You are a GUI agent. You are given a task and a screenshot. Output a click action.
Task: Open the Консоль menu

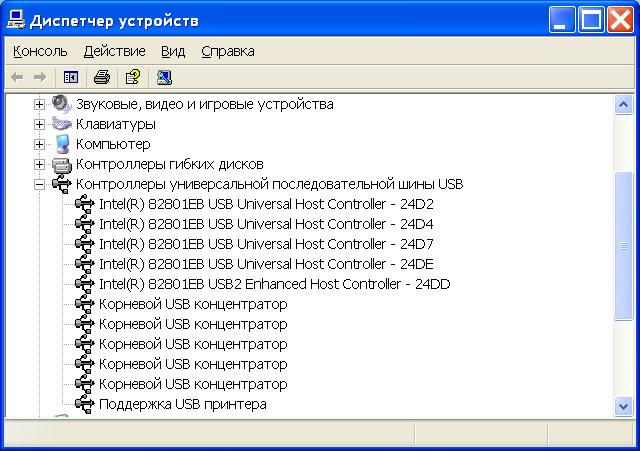40,51
